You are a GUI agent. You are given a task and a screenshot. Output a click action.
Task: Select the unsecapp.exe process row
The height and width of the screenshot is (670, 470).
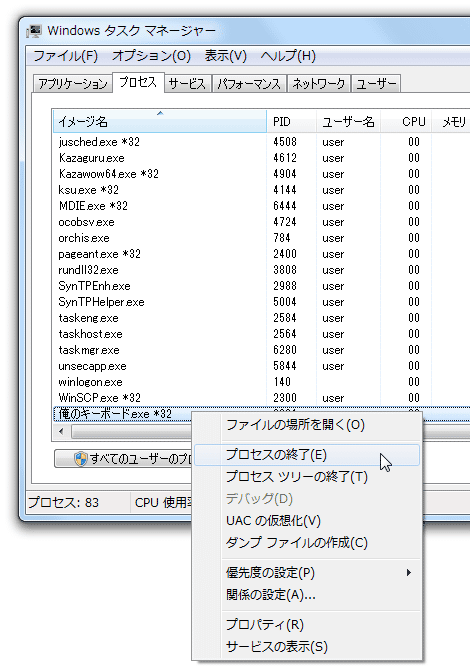[261, 366]
